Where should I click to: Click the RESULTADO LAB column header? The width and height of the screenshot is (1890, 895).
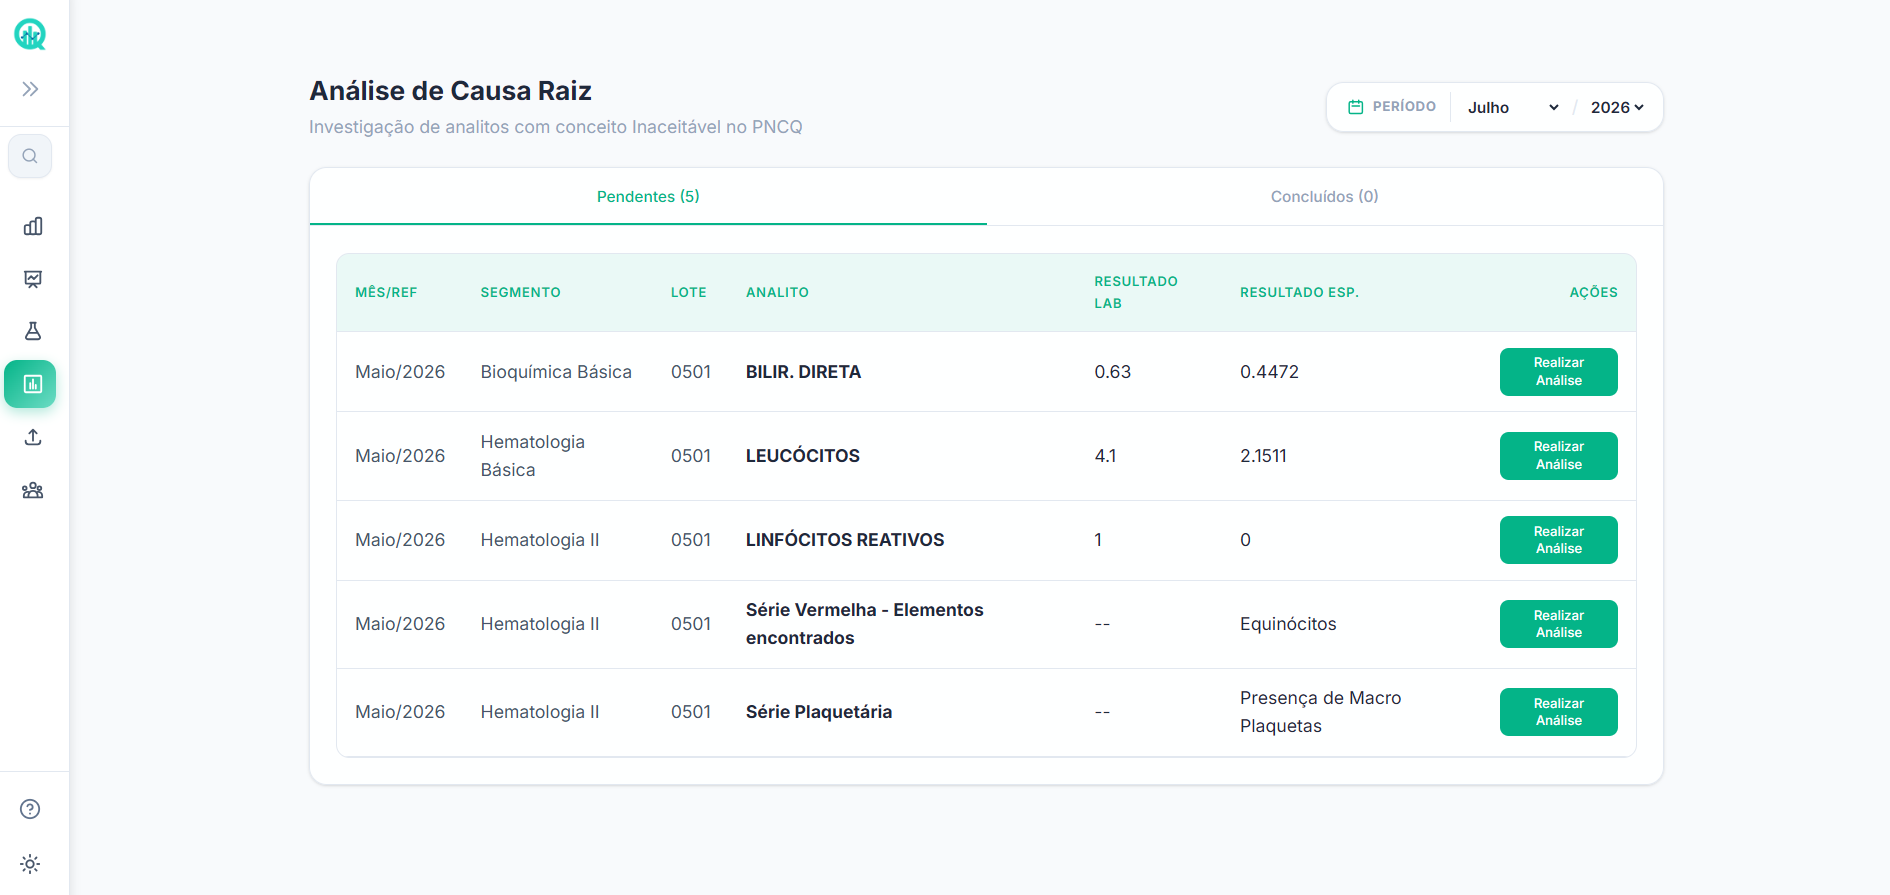tap(1136, 292)
